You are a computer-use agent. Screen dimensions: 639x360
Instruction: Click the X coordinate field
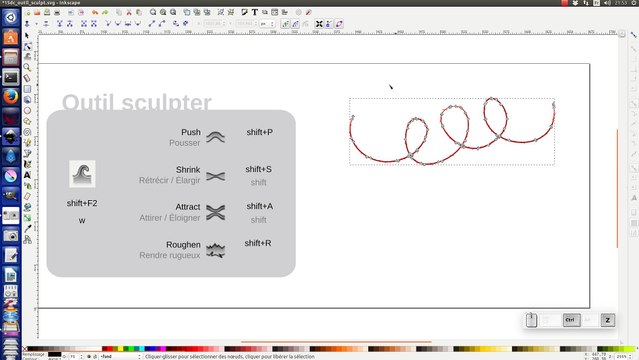tap(214, 24)
